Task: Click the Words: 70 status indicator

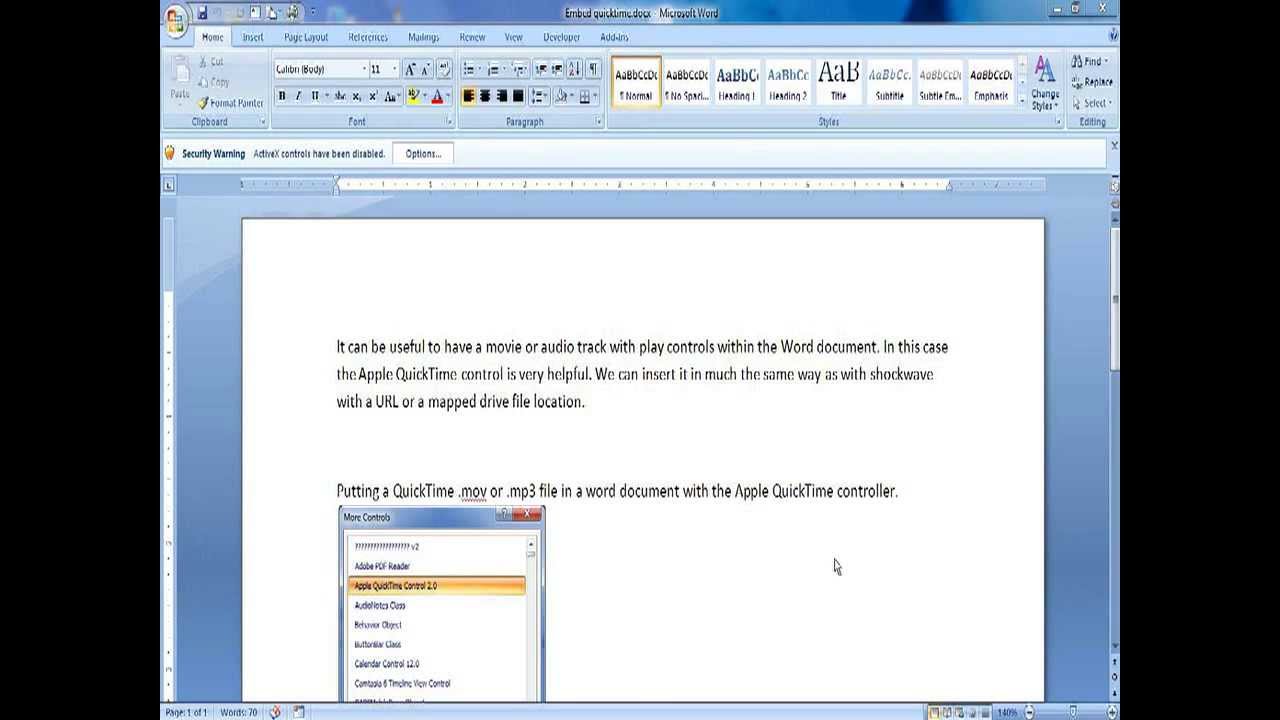Action: coord(238,712)
